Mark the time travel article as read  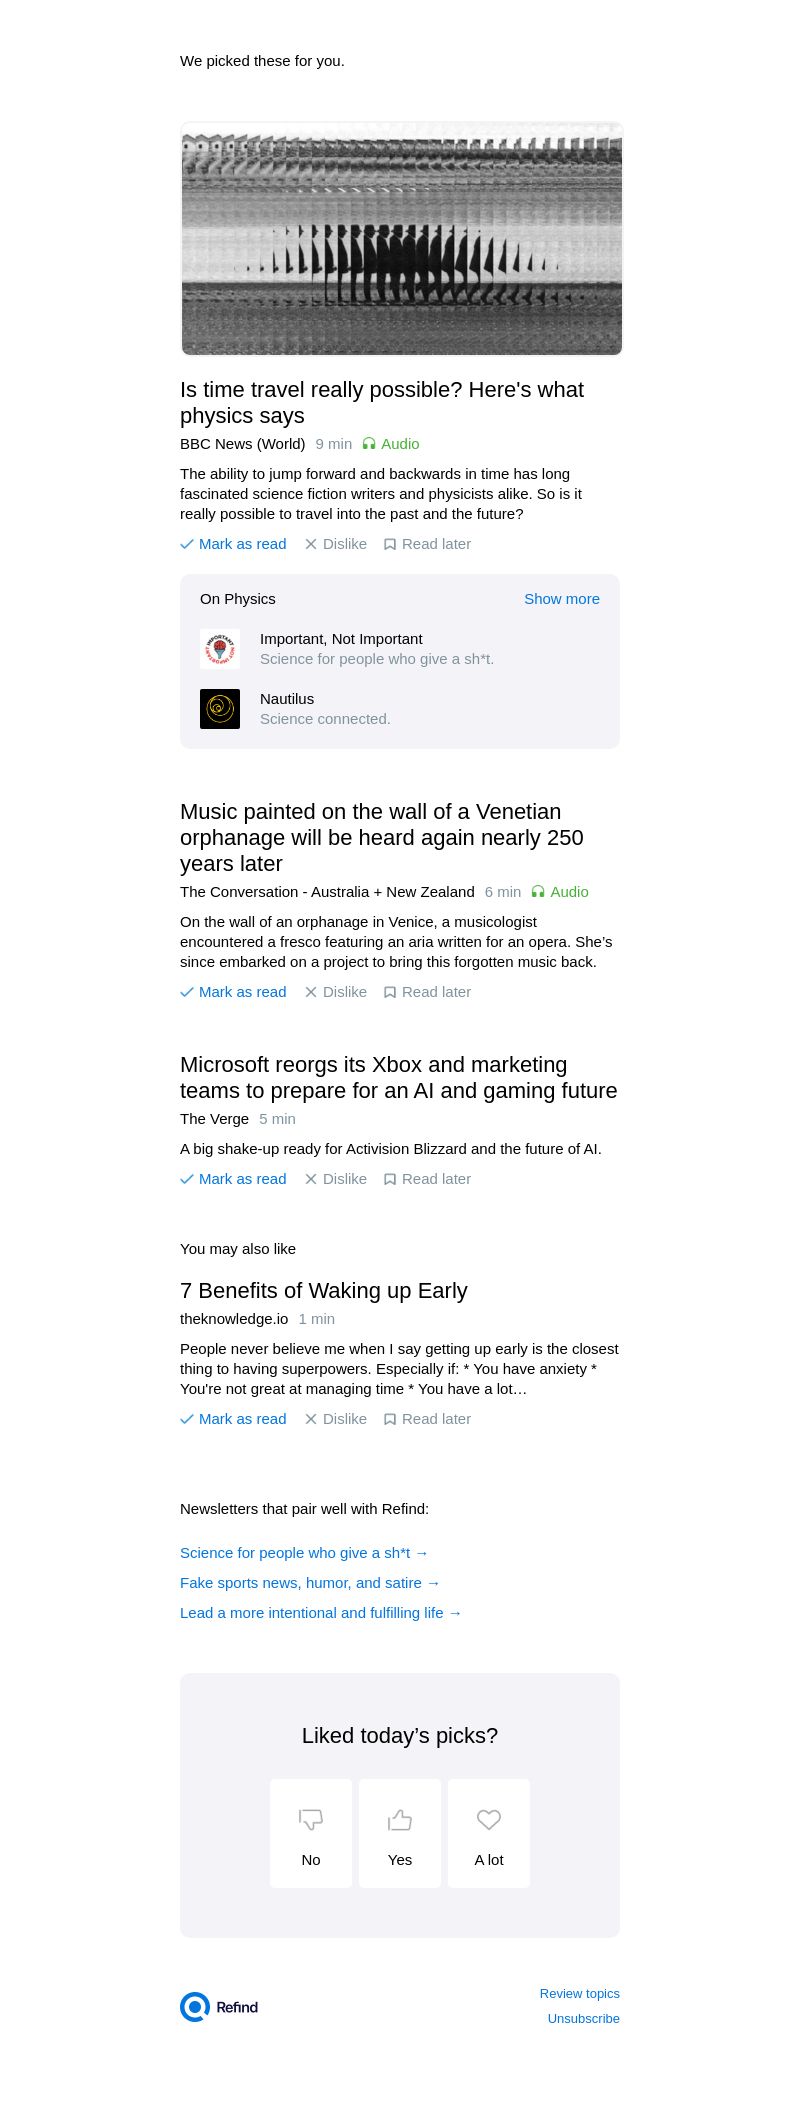233,544
